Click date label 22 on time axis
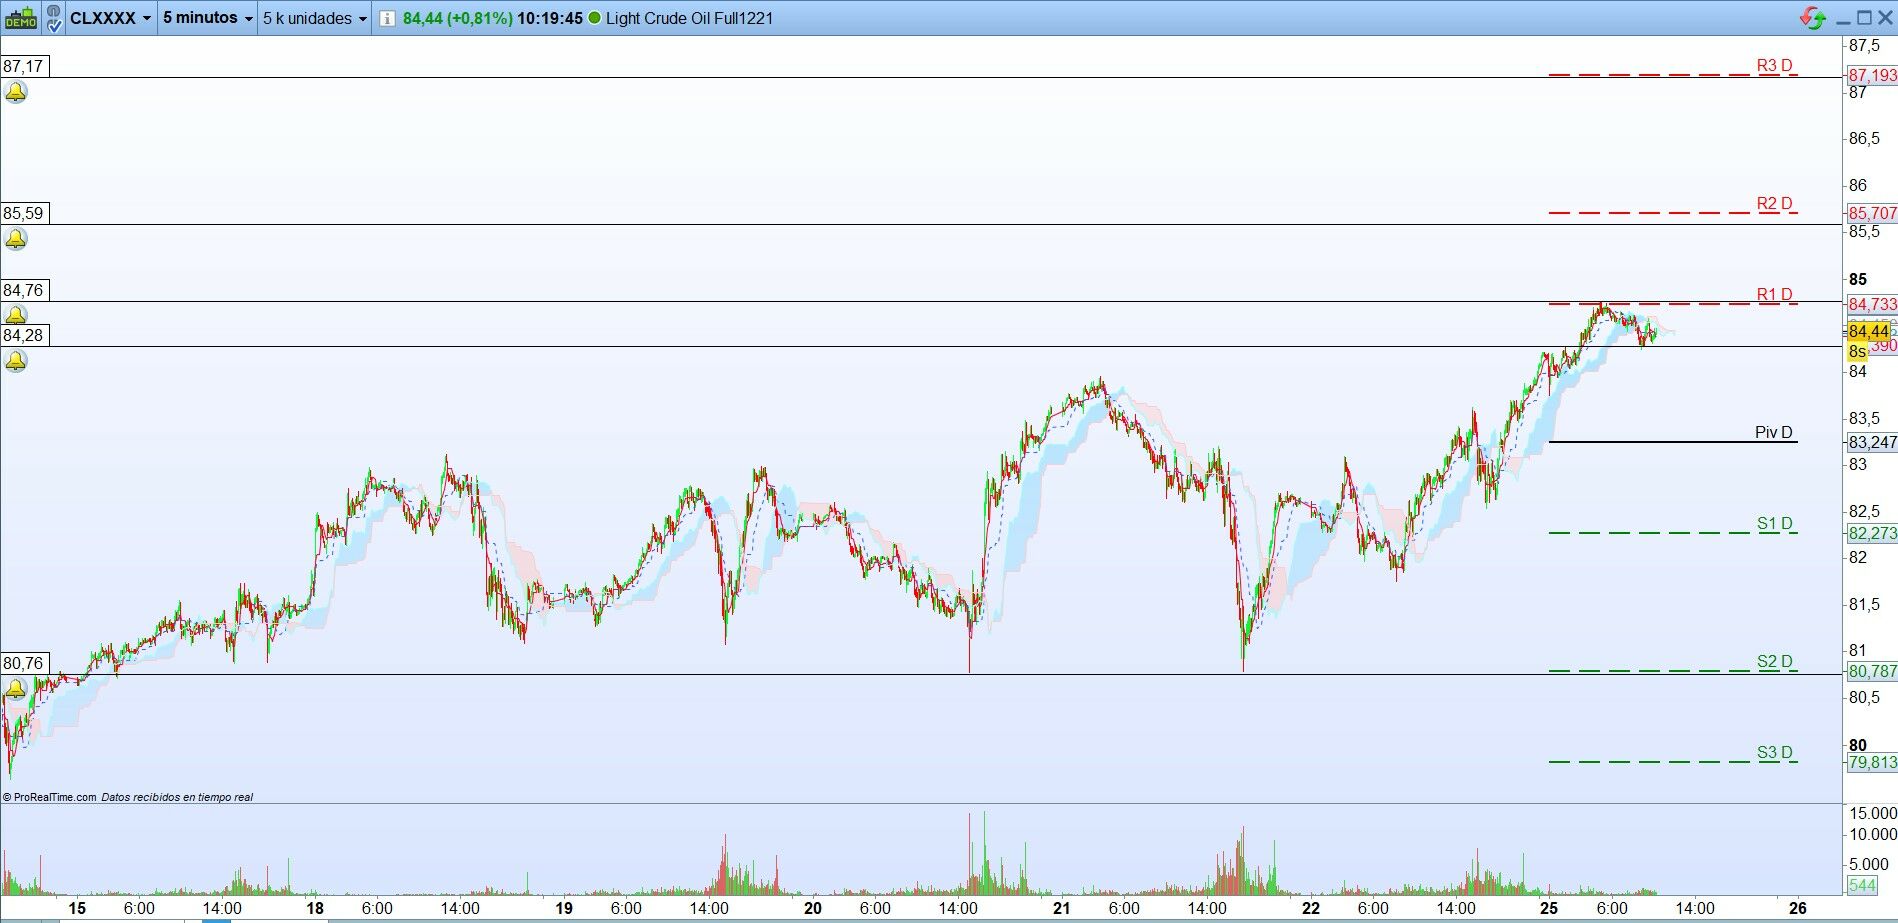Viewport: 1898px width, 923px height. coord(1311,908)
